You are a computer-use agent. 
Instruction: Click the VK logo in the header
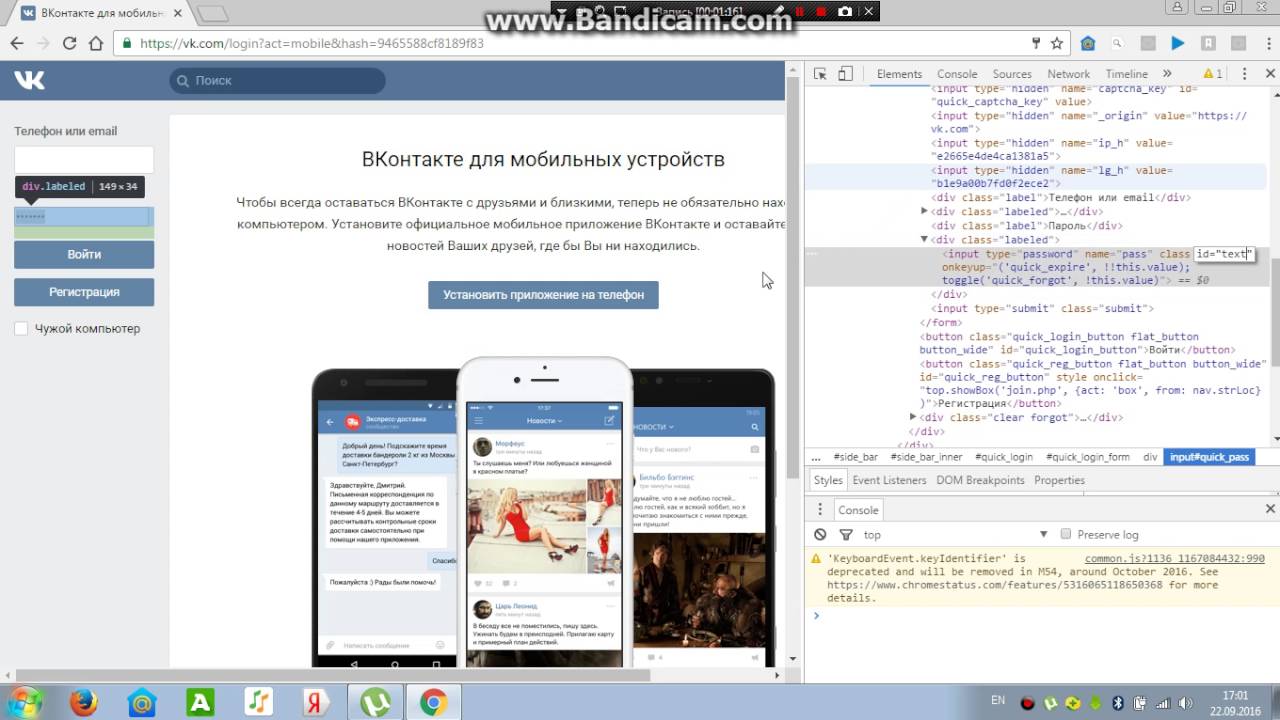click(x=29, y=80)
